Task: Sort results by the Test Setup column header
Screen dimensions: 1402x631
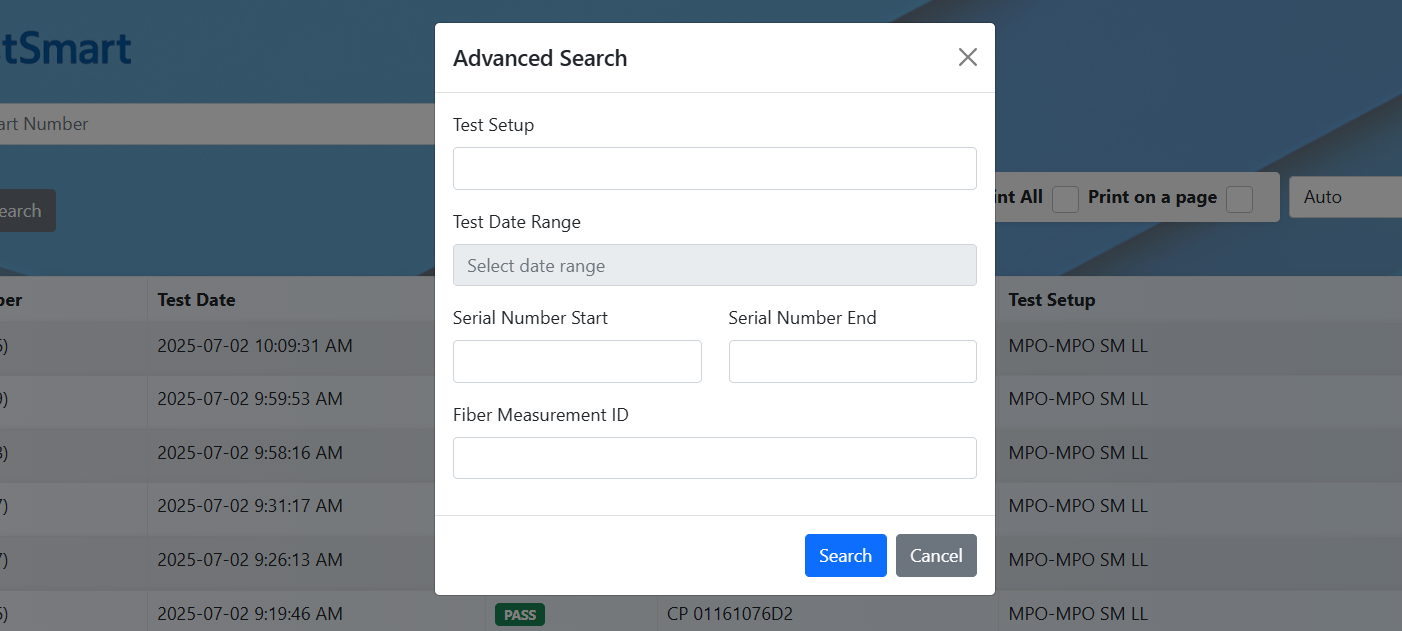Action: click(x=1051, y=299)
